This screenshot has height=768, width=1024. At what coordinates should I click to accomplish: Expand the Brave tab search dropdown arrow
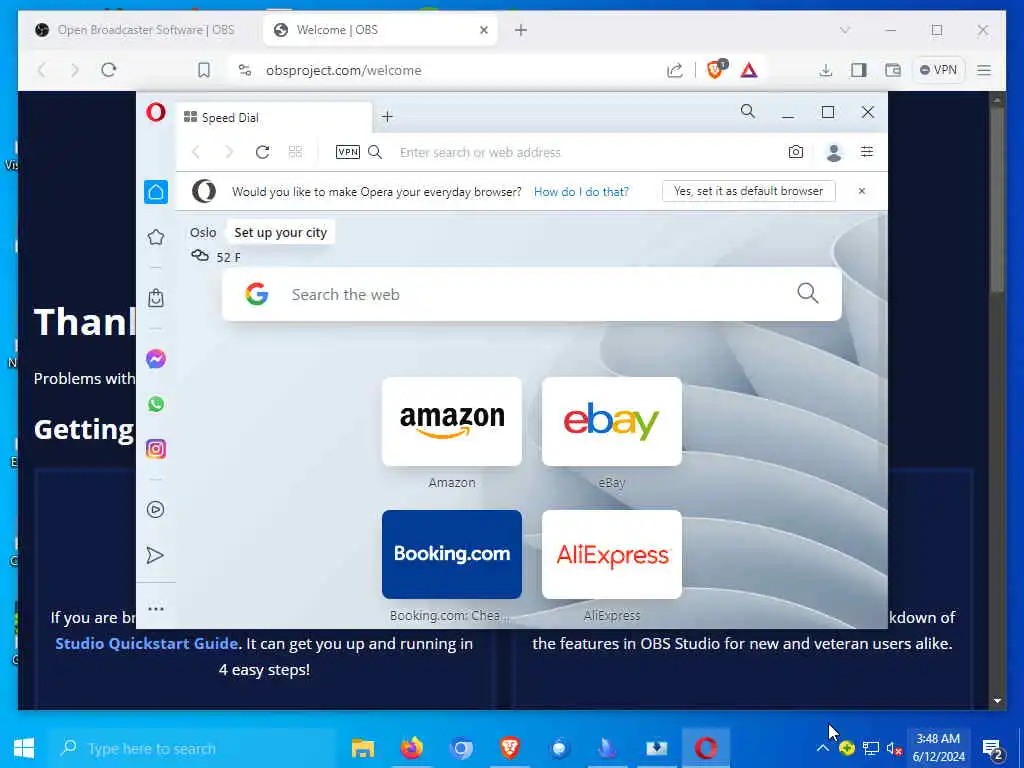[x=845, y=30]
